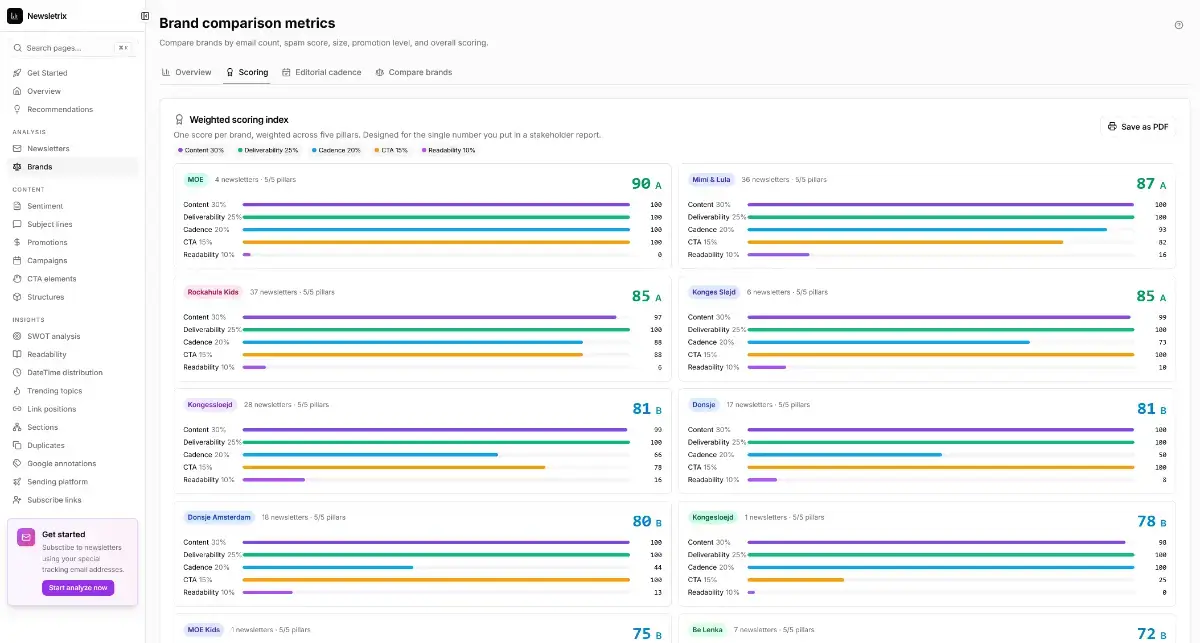Click the CTA elements icon
1200x643 pixels.
[x=17, y=279]
